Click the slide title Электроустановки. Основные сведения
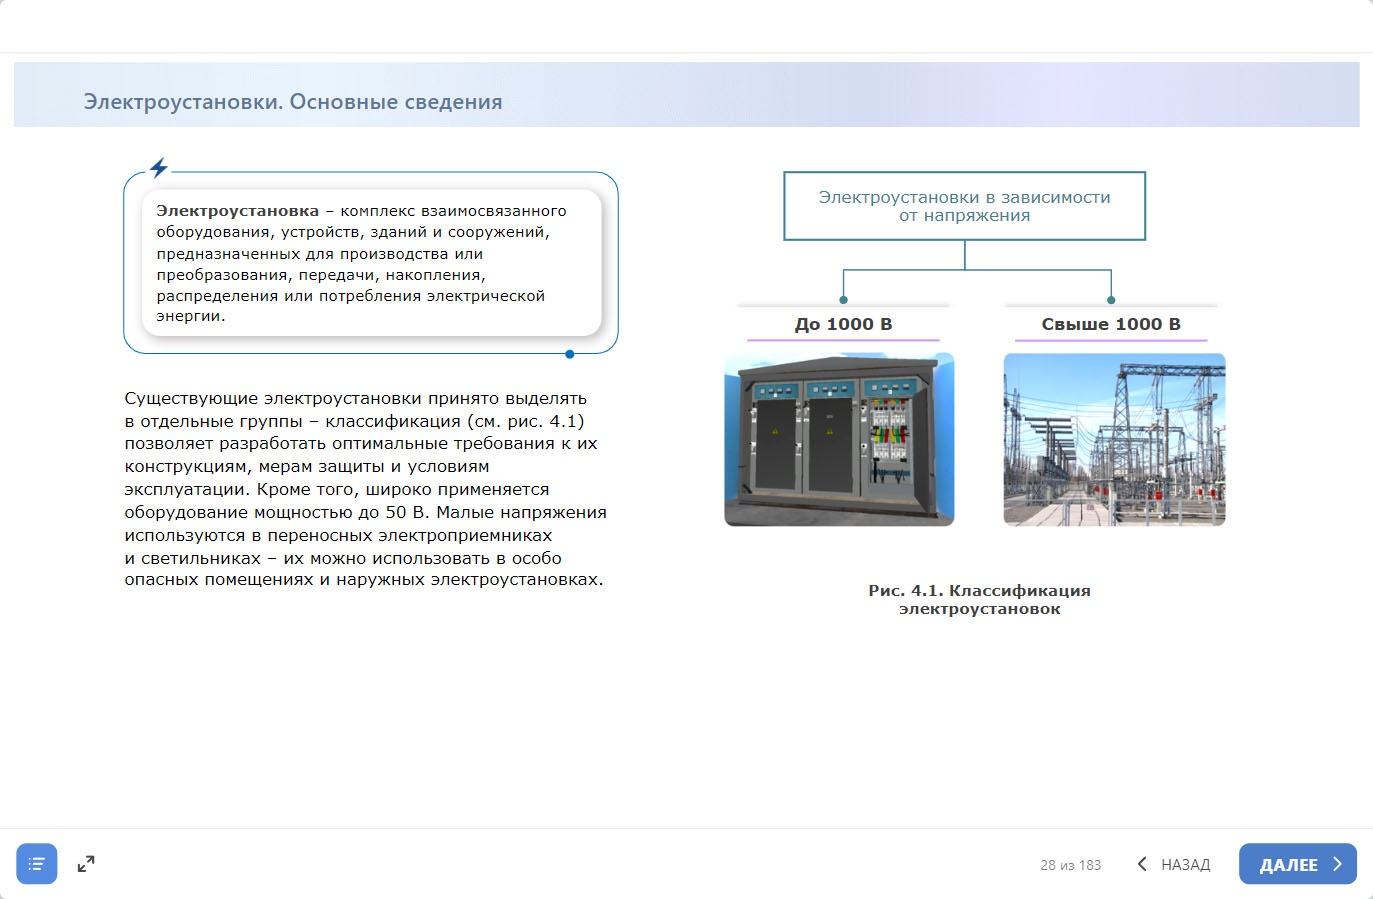The image size is (1373, 899). 293,102
